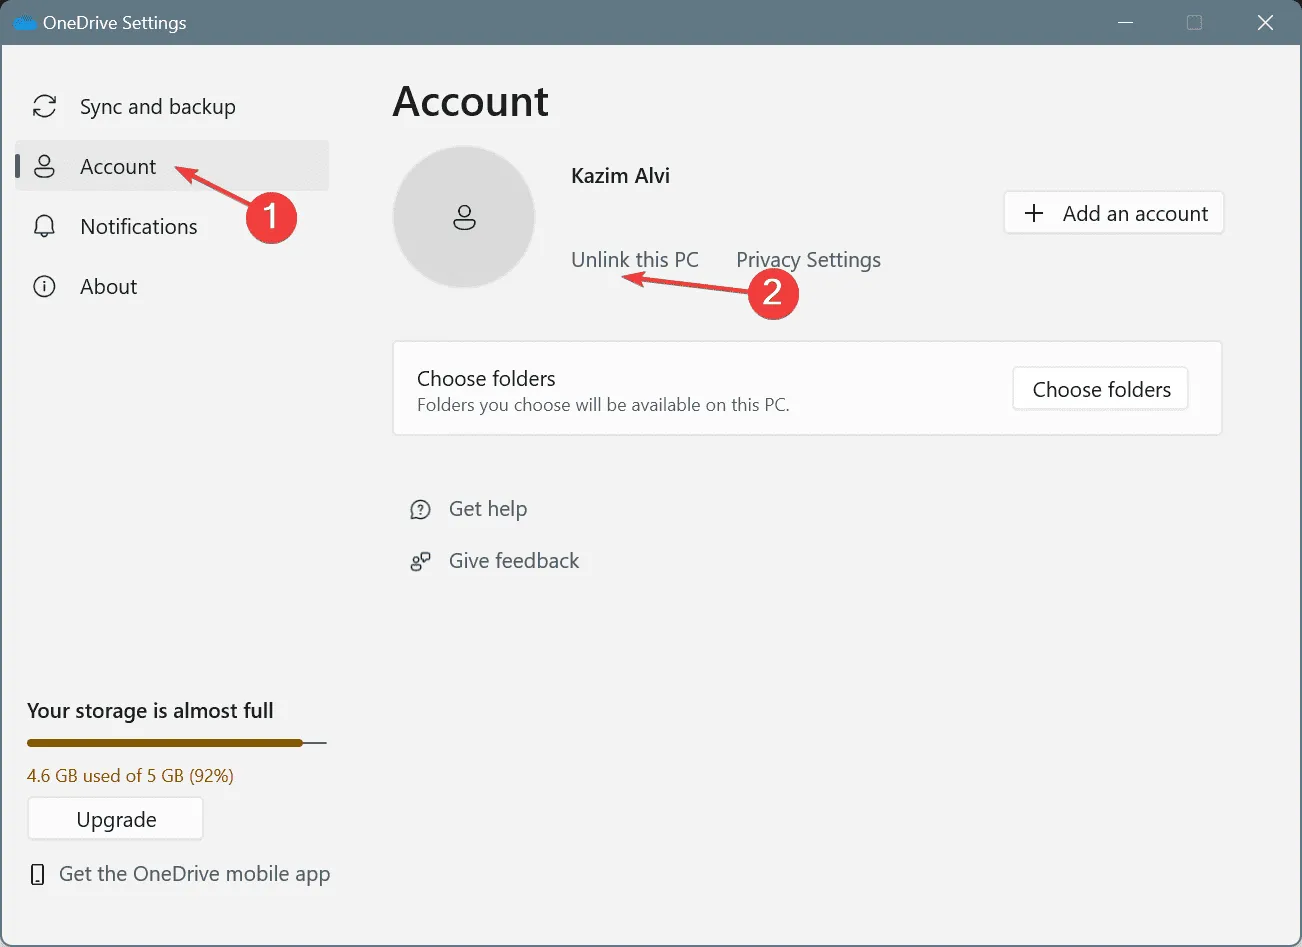Click the mobile phone icon near app link
This screenshot has height=947, width=1302.
38,875
